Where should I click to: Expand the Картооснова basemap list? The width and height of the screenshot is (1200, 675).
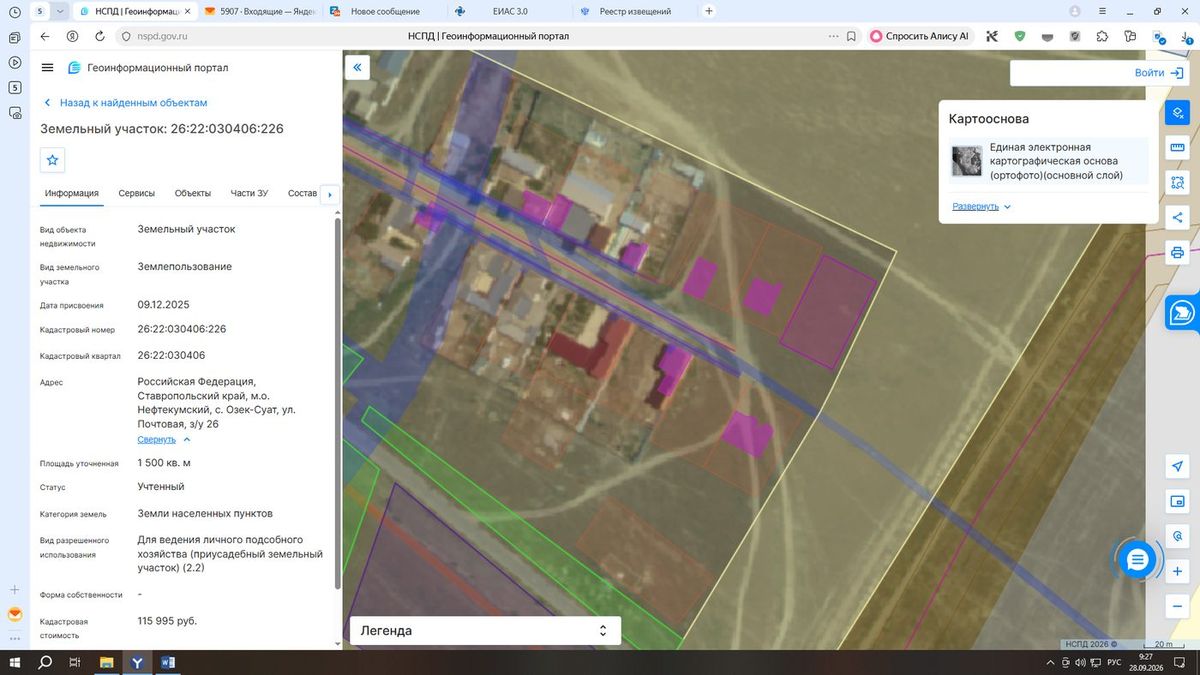981,207
